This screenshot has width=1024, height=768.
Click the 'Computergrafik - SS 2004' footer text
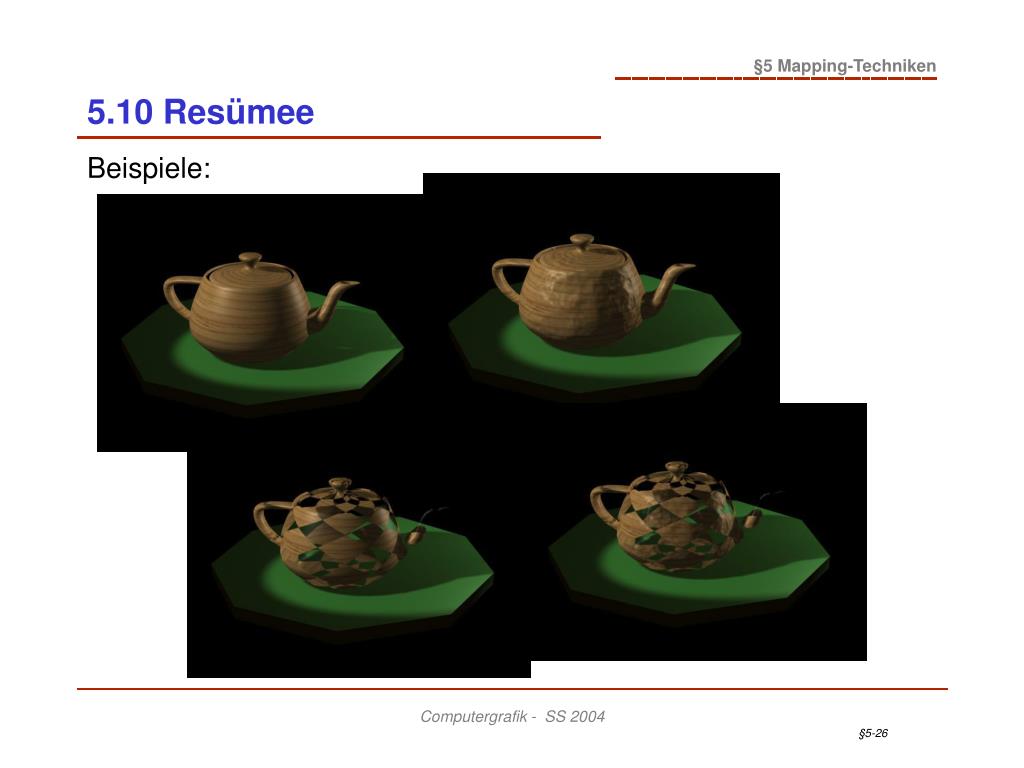[513, 716]
